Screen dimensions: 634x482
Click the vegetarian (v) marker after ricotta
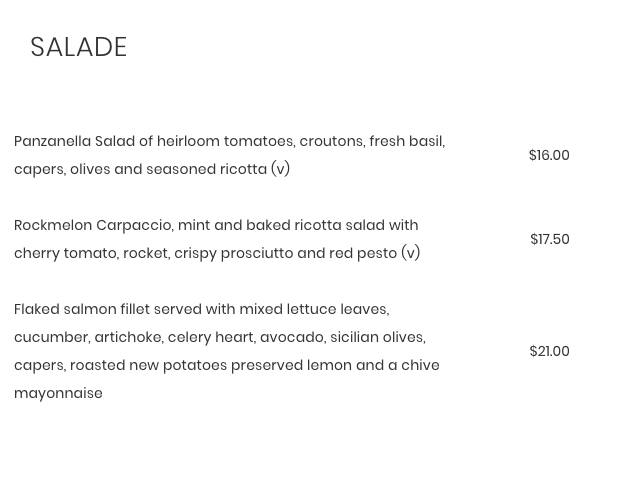point(280,169)
